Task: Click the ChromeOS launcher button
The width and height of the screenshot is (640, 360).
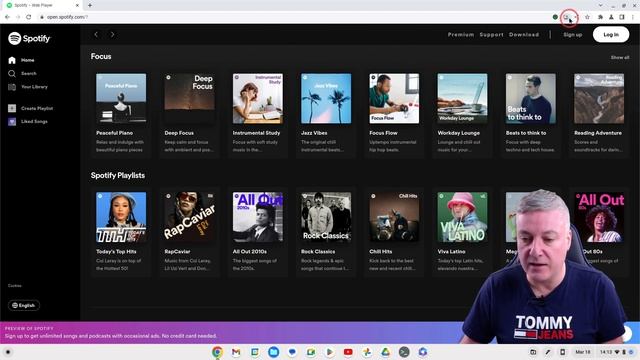Action: (x=8, y=352)
